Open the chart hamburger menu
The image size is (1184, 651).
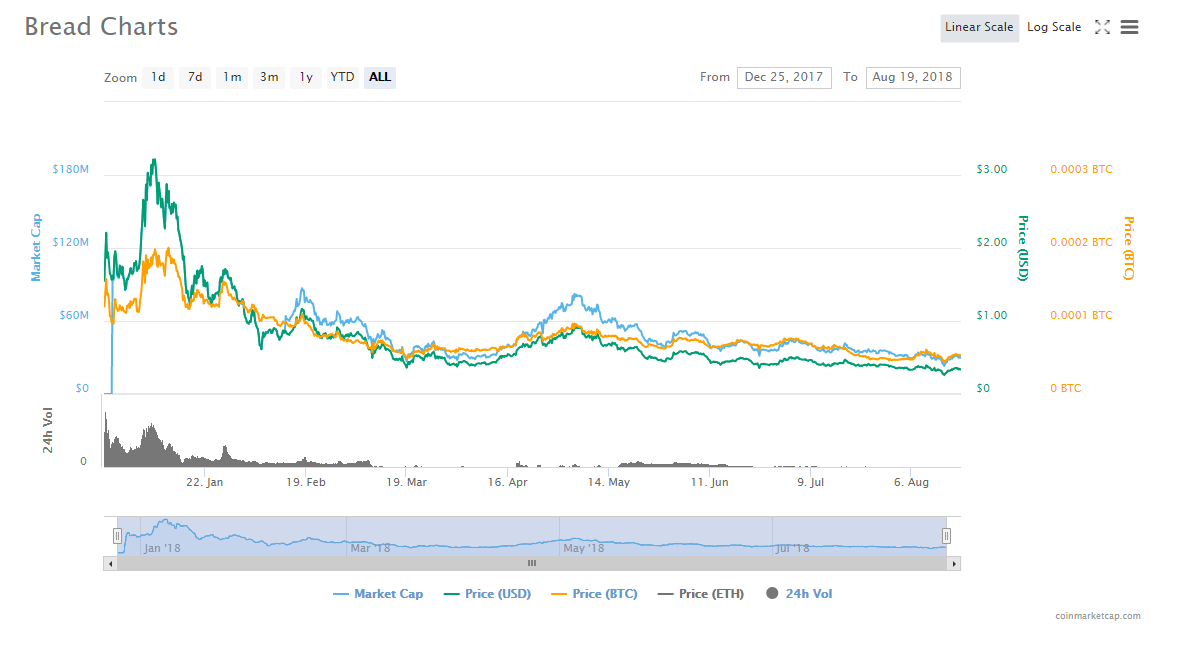coord(1130,27)
